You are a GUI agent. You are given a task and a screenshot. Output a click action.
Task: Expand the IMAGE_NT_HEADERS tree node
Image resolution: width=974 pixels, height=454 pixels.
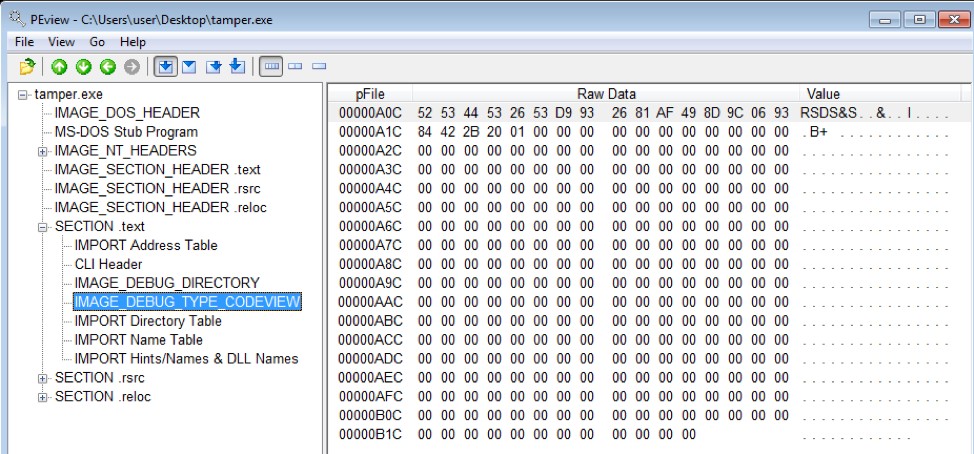[43, 151]
